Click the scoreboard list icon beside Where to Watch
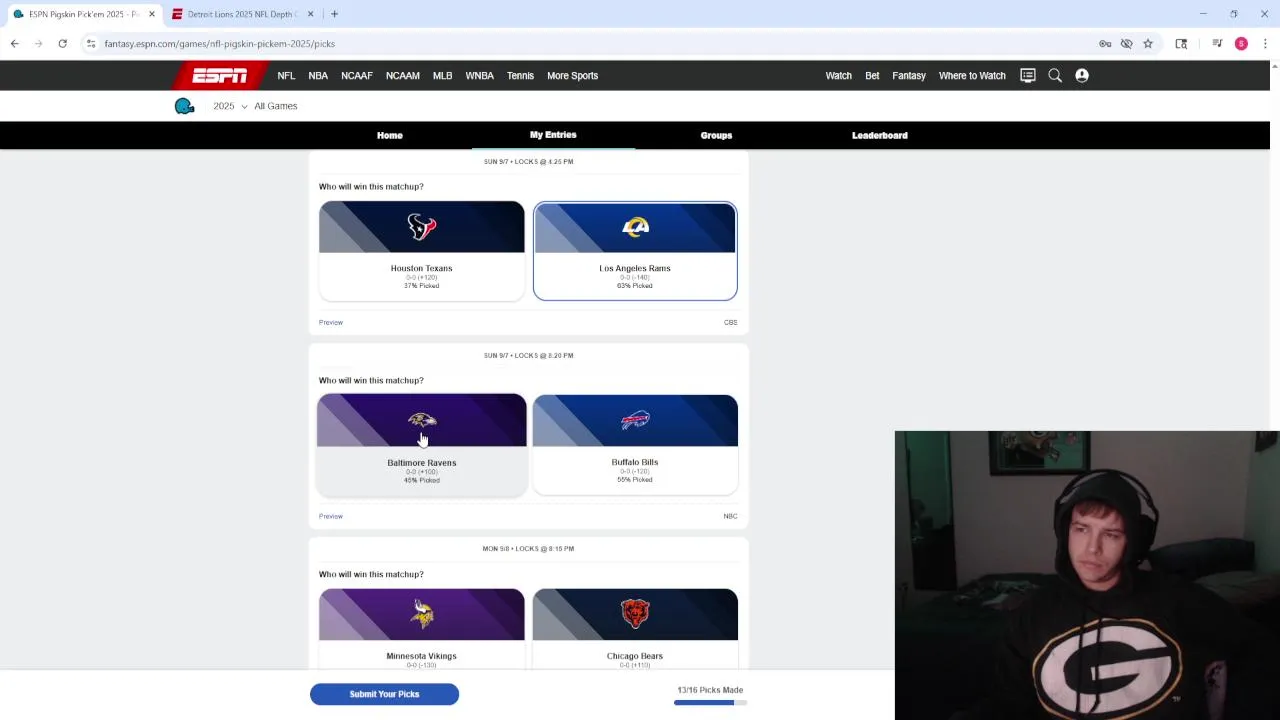 (x=1028, y=76)
